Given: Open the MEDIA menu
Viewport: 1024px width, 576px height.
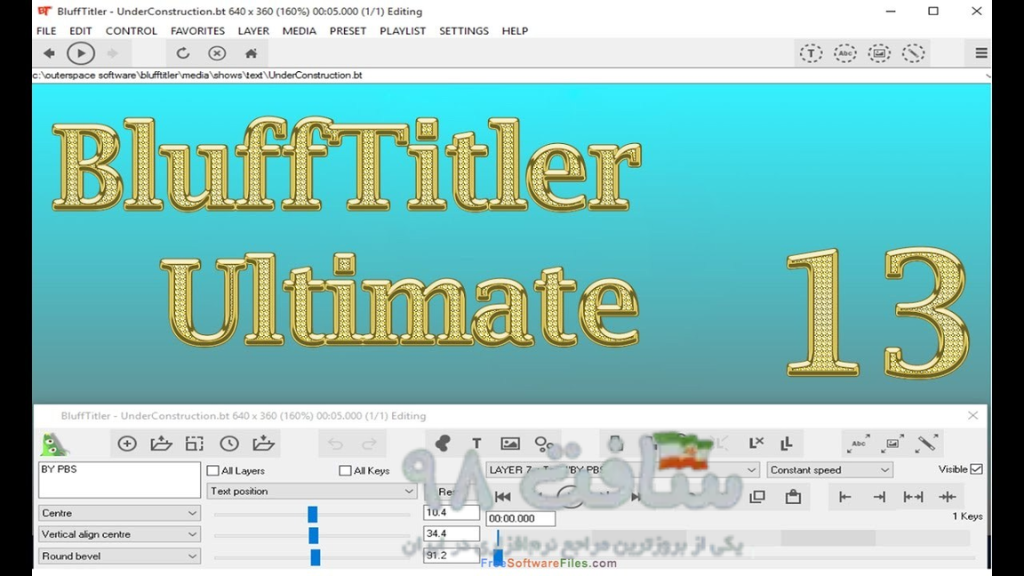Looking at the screenshot, I should coord(299,31).
